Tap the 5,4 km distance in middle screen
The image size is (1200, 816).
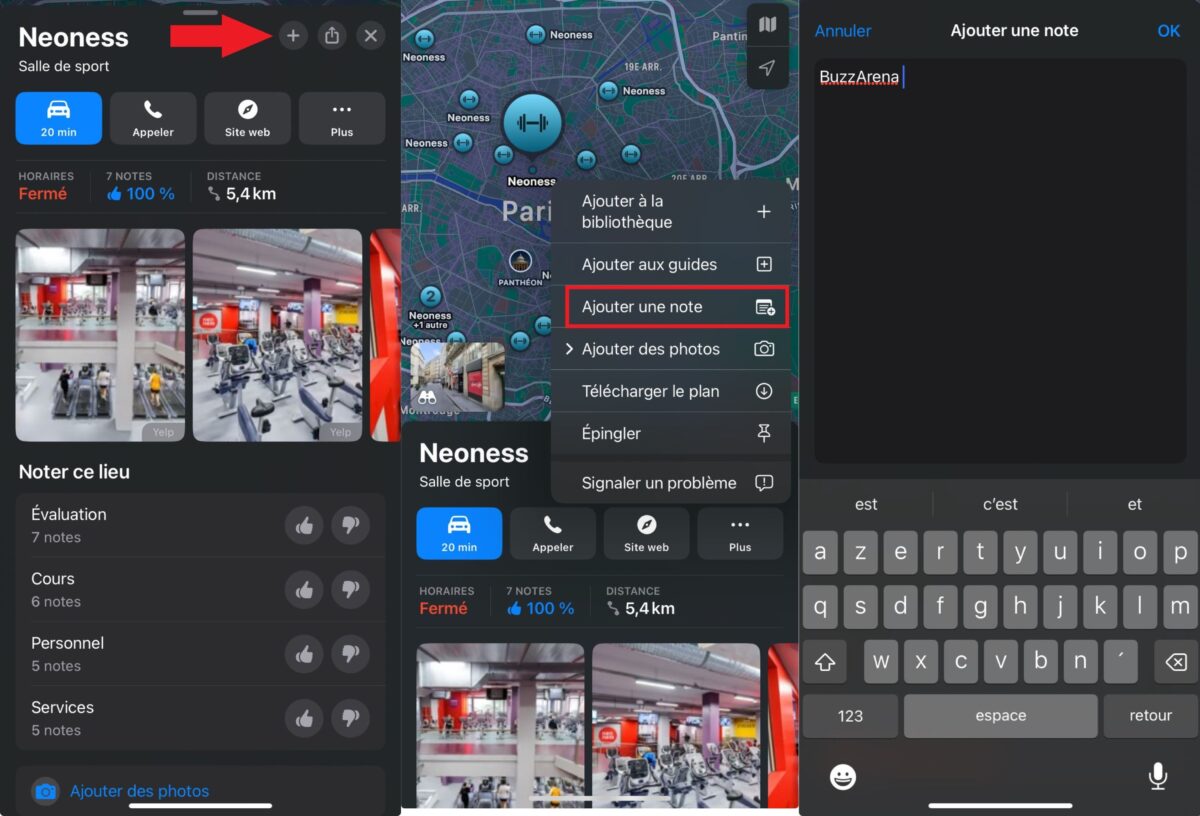pyautogui.click(x=641, y=608)
